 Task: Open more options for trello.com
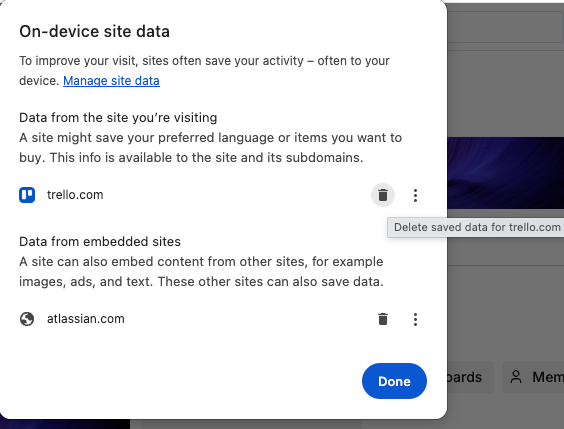pos(415,195)
